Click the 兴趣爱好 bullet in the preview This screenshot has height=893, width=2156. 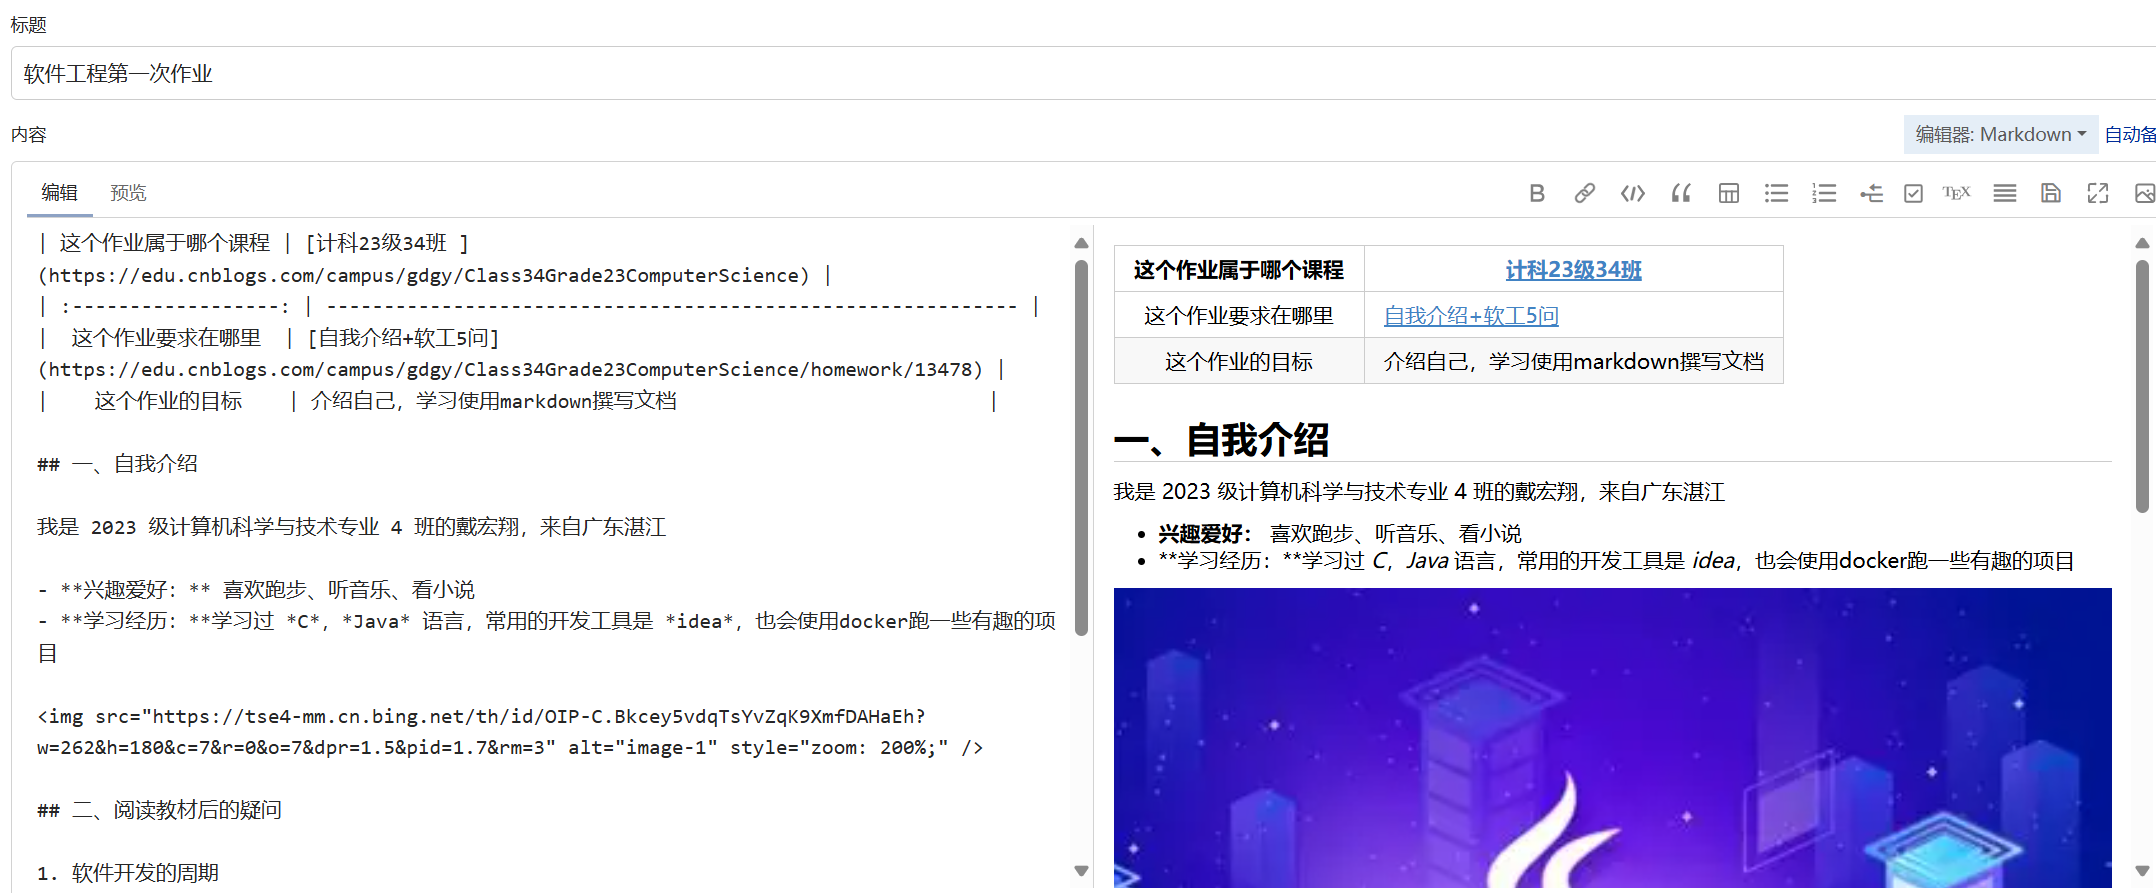(1339, 534)
